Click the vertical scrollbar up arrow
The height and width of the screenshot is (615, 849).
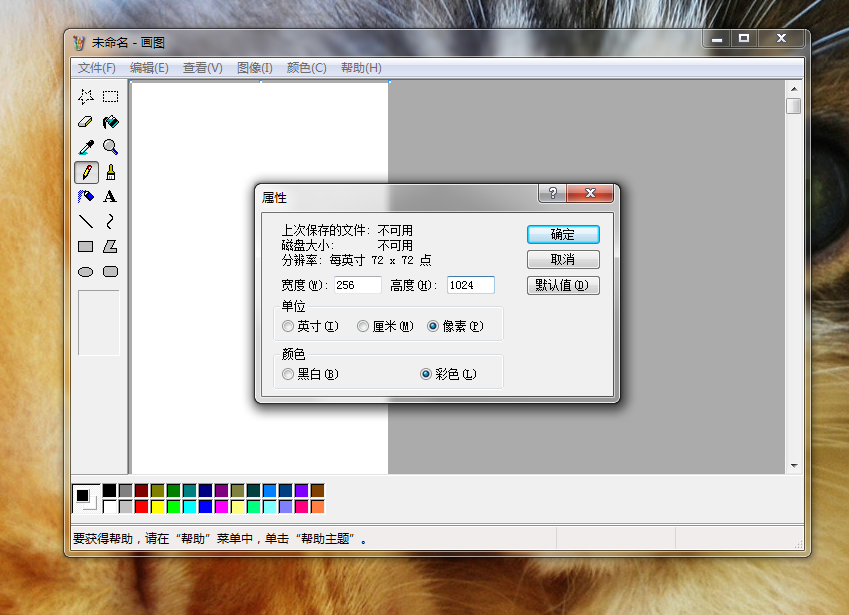coord(794,89)
